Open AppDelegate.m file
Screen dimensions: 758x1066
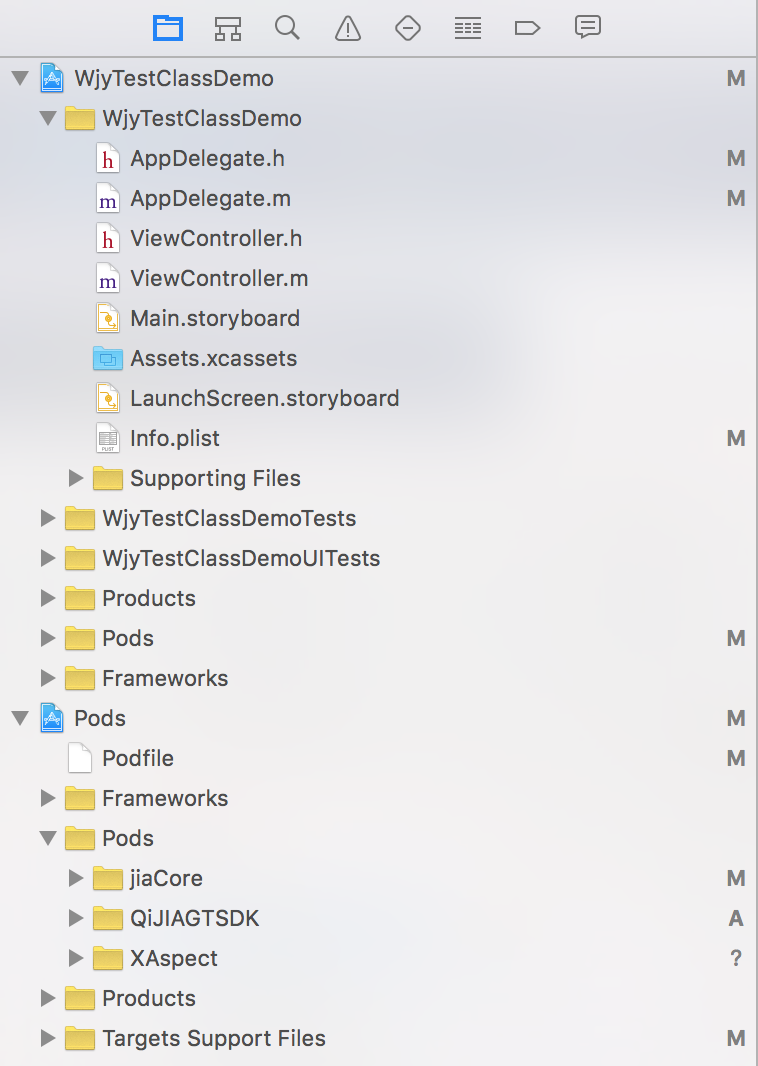[210, 198]
